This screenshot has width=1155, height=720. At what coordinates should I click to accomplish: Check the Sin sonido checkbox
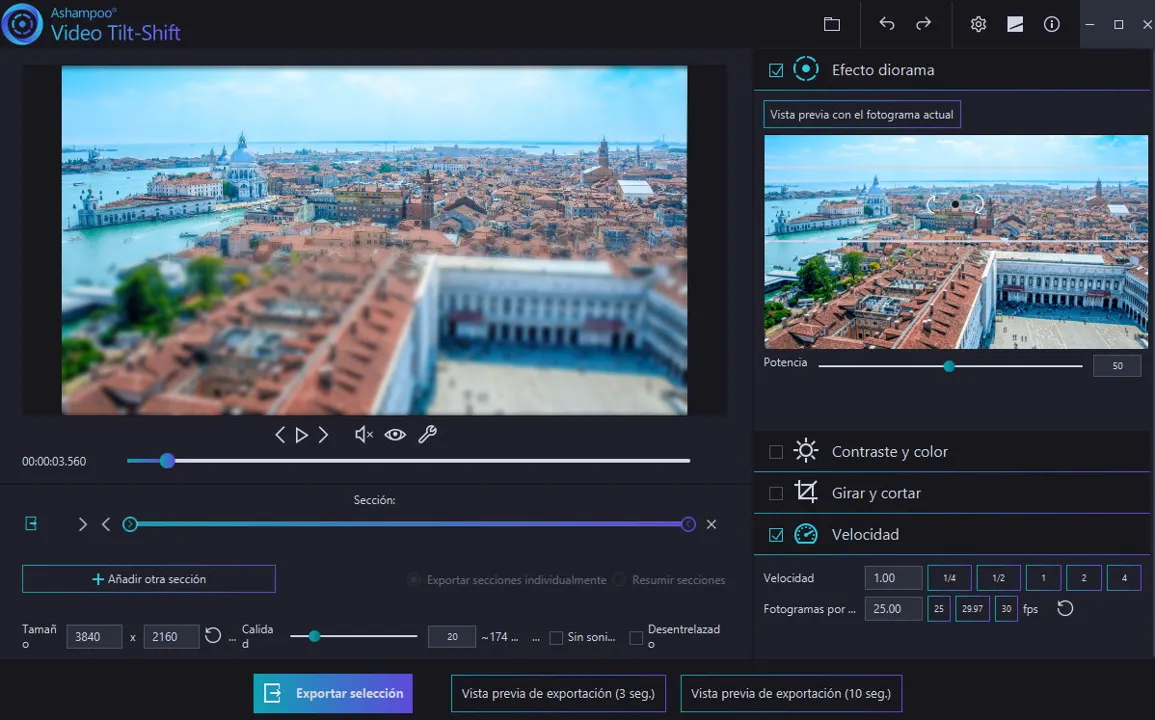tap(556, 637)
